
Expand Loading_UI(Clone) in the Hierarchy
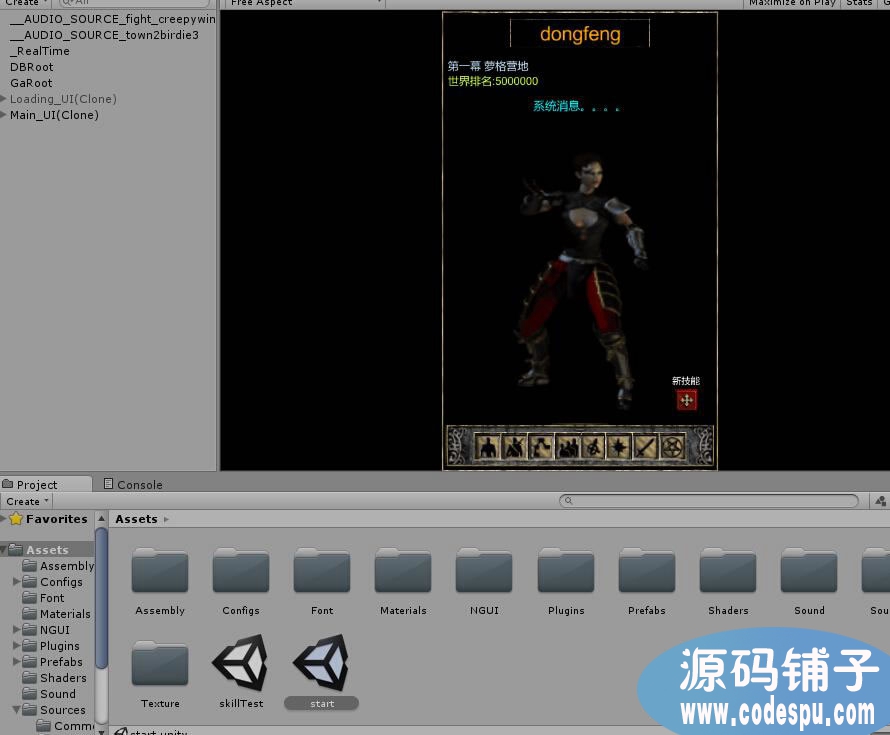pos(4,99)
